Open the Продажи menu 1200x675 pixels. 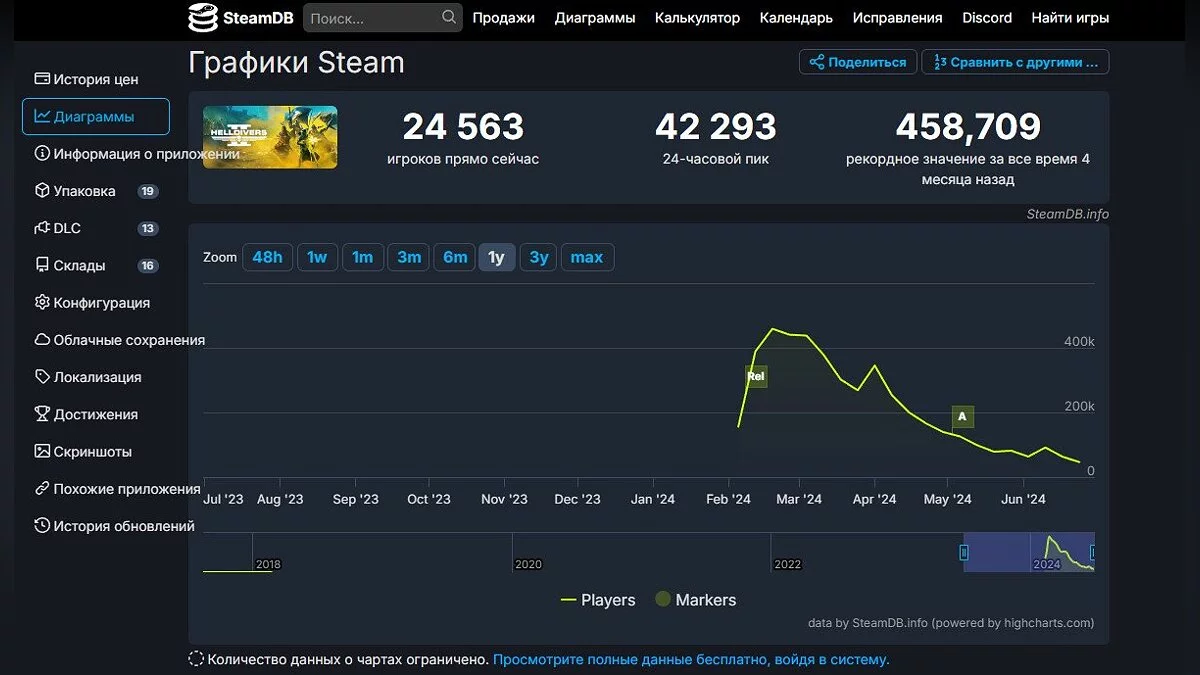coord(504,18)
